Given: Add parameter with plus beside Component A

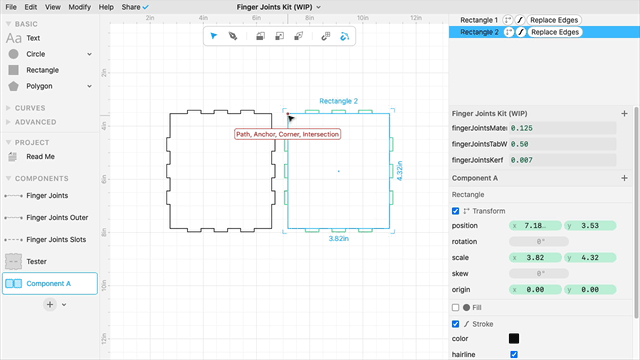Looking at the screenshot, I should pos(624,178).
